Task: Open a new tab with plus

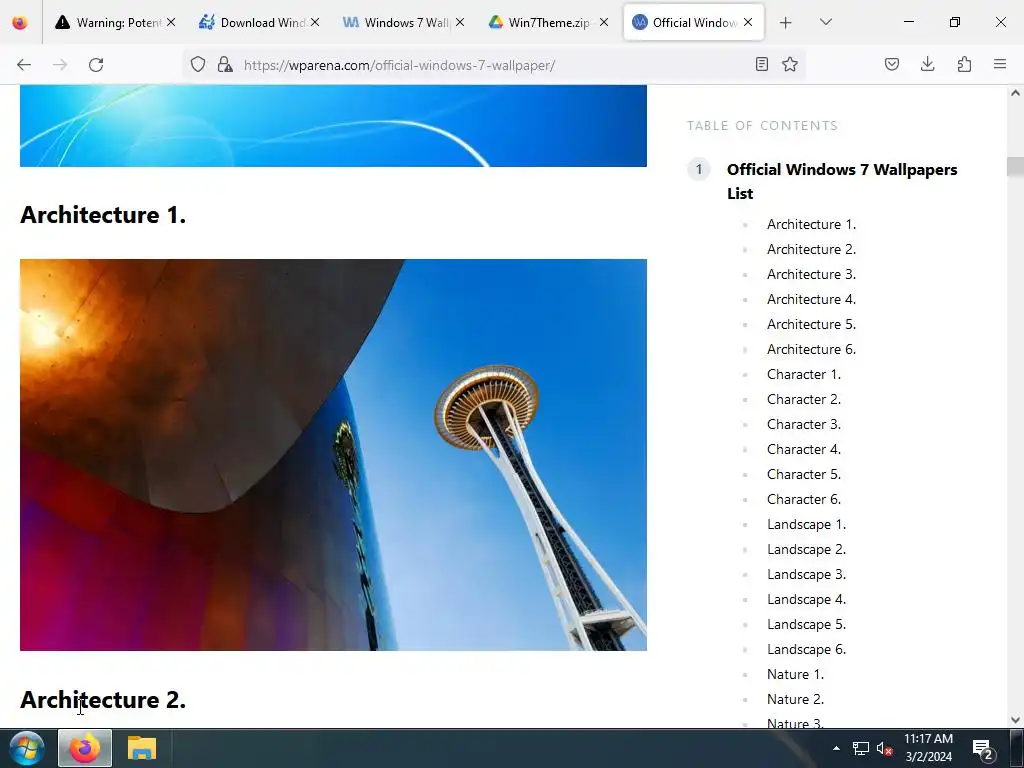Action: pos(786,23)
